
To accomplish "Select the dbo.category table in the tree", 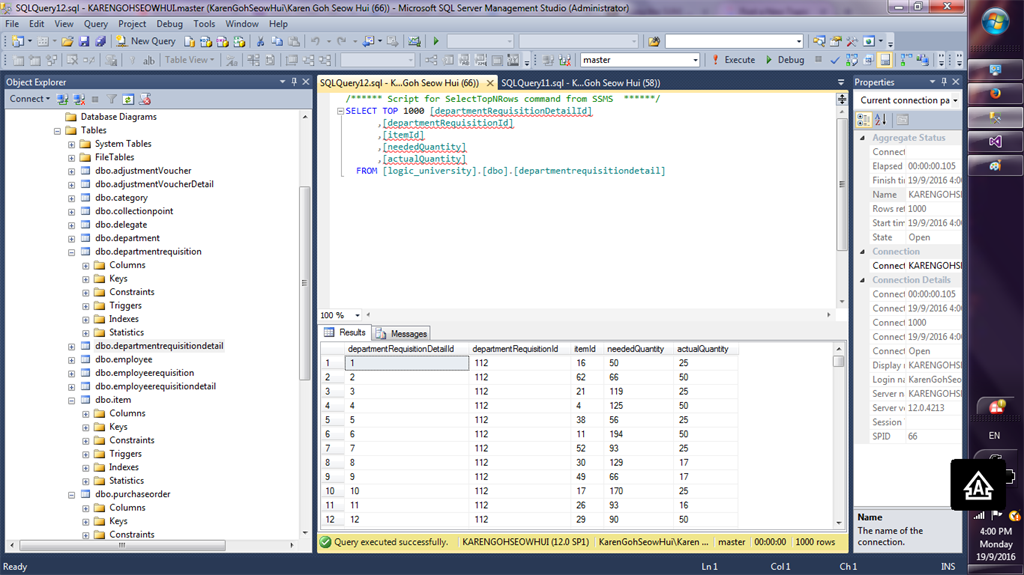I will coord(121,198).
